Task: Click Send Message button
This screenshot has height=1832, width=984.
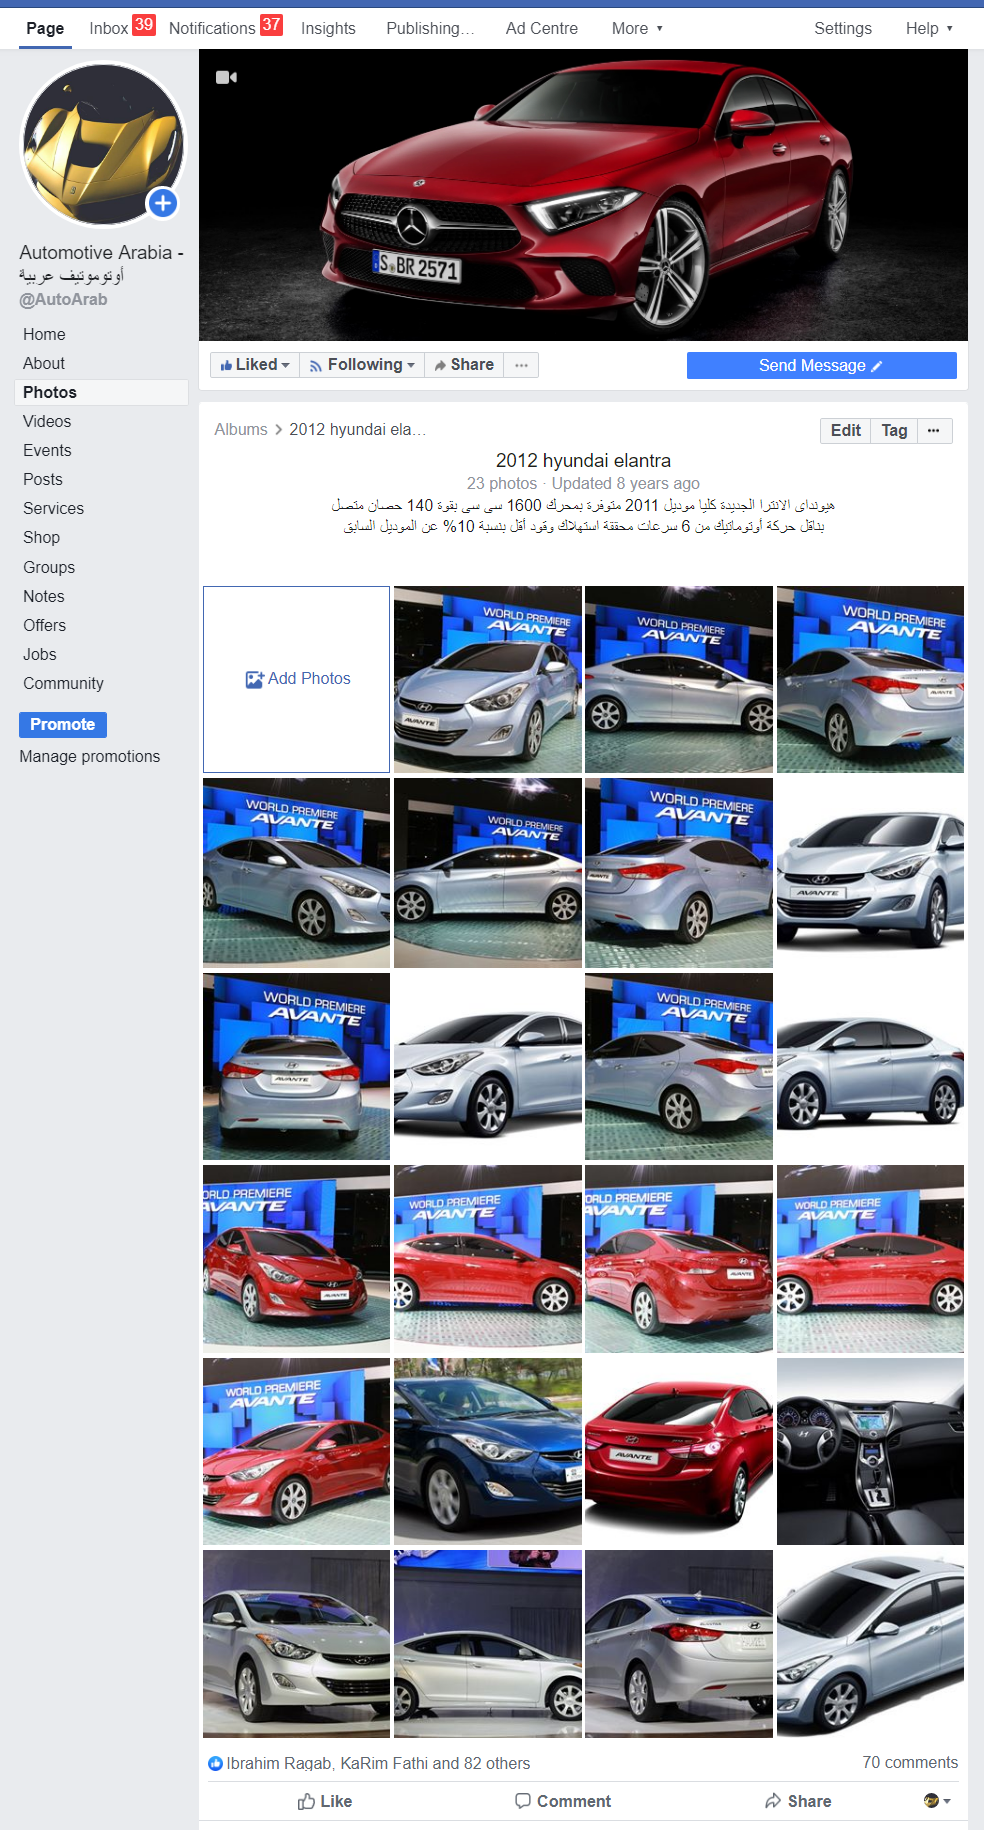Action: coord(821,365)
